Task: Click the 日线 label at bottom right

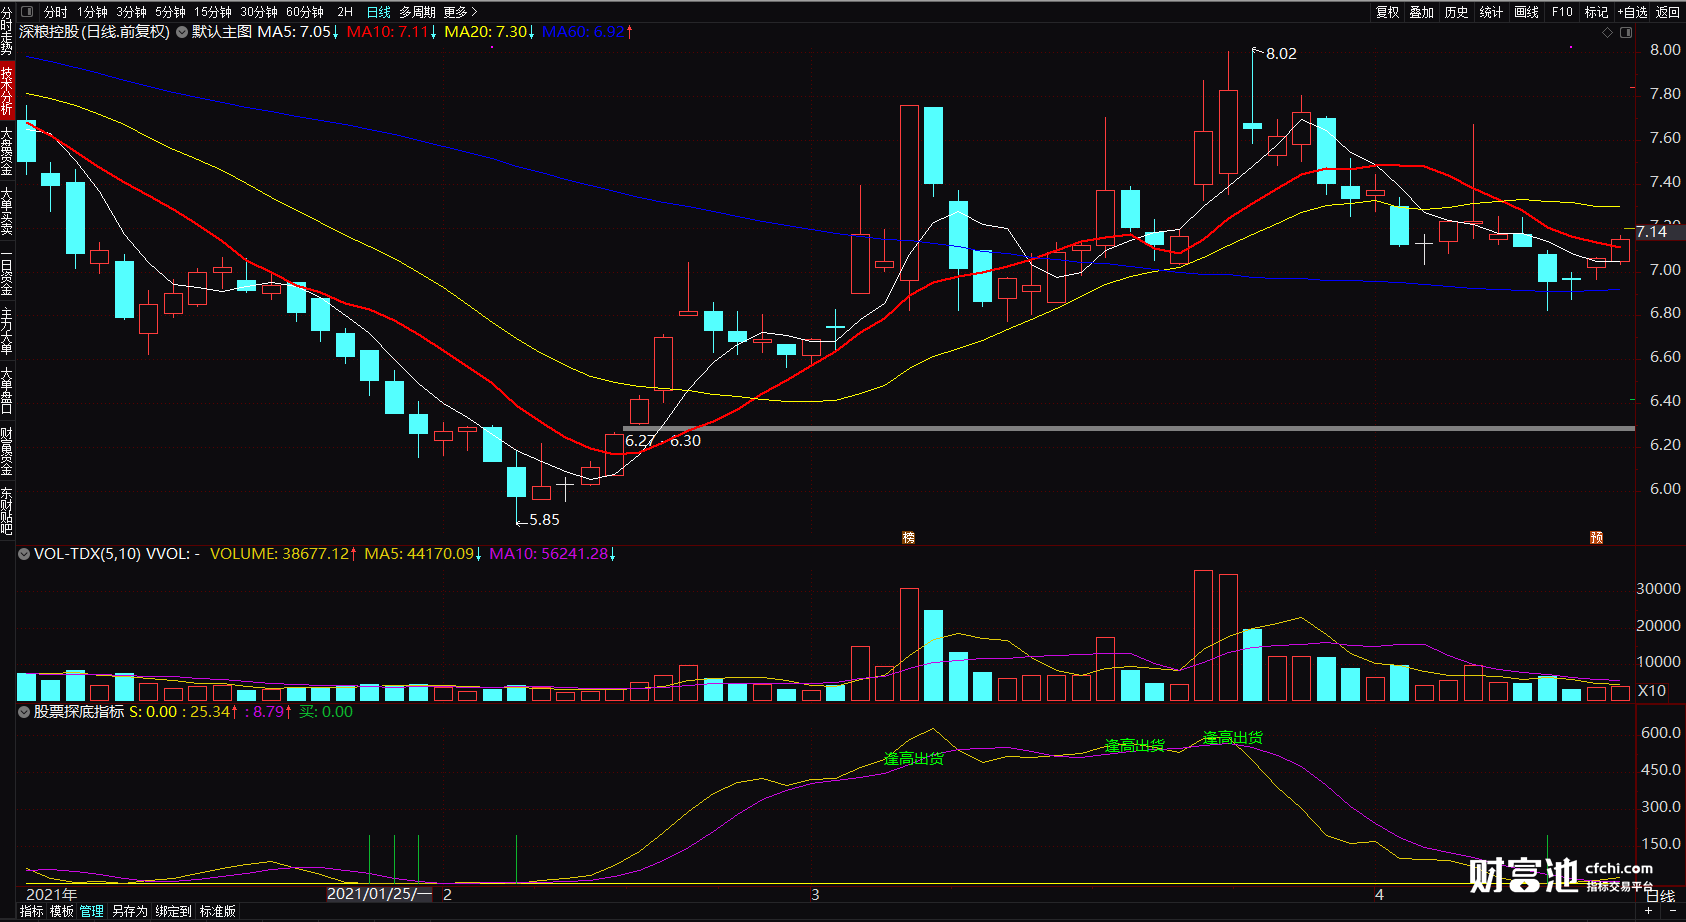Action: click(x=1661, y=896)
